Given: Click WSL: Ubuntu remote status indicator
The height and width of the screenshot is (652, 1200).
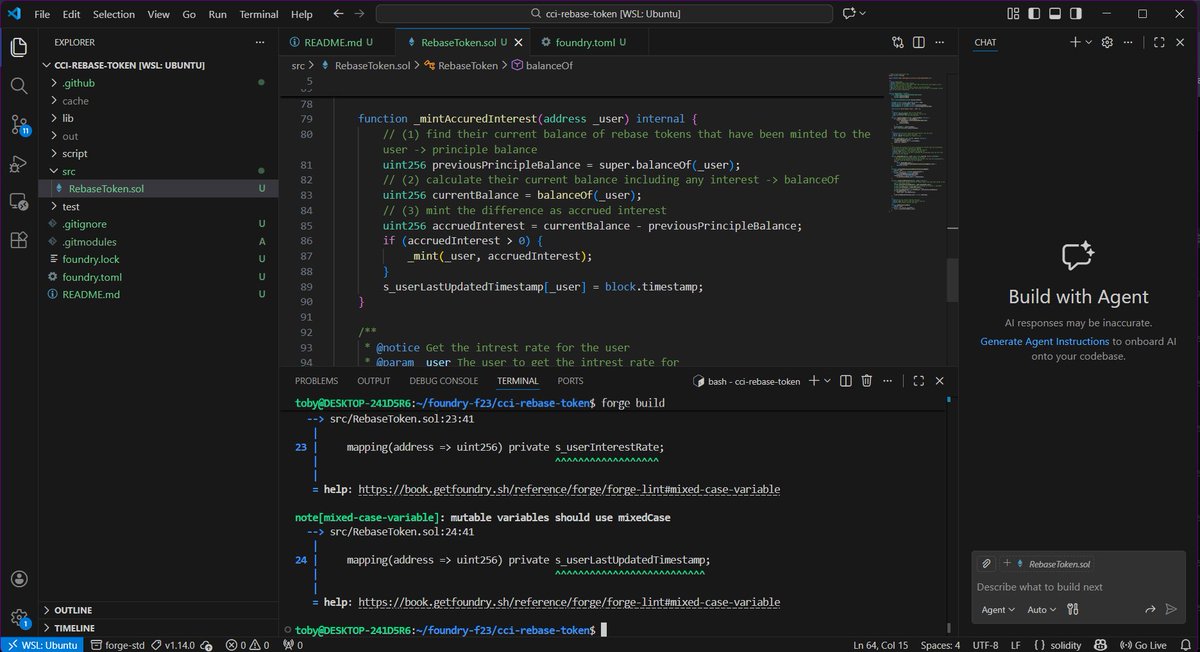Looking at the screenshot, I should [40, 645].
